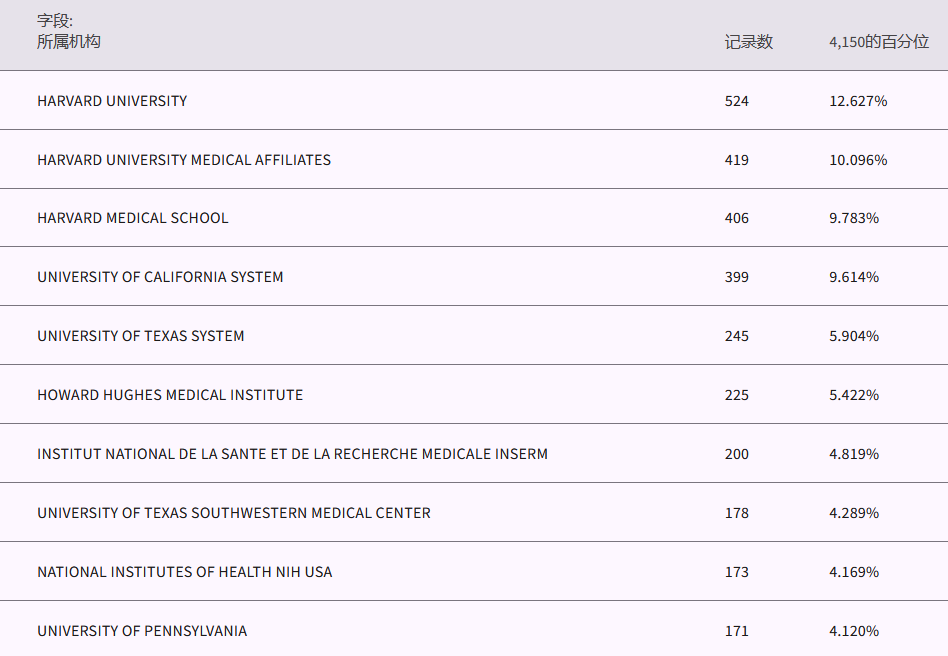The width and height of the screenshot is (948, 656).
Task: Click the 4,150的百分位 column header
Action: (x=879, y=42)
